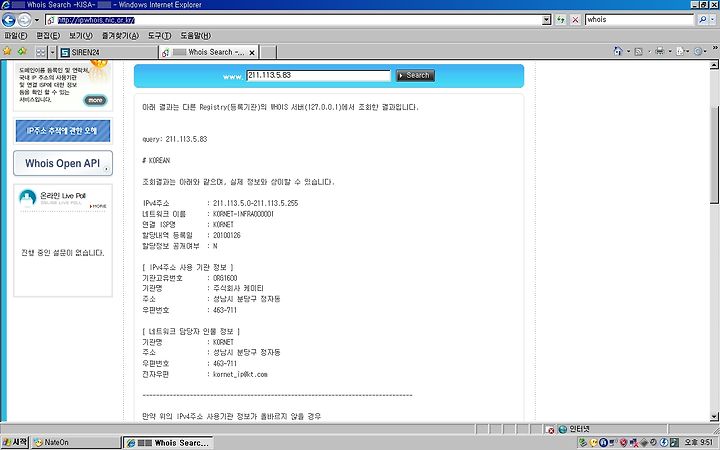Image resolution: width=720 pixels, height=450 pixels.
Task: Open the IP주소 추적에 관한 오해 banner
Action: point(63,131)
